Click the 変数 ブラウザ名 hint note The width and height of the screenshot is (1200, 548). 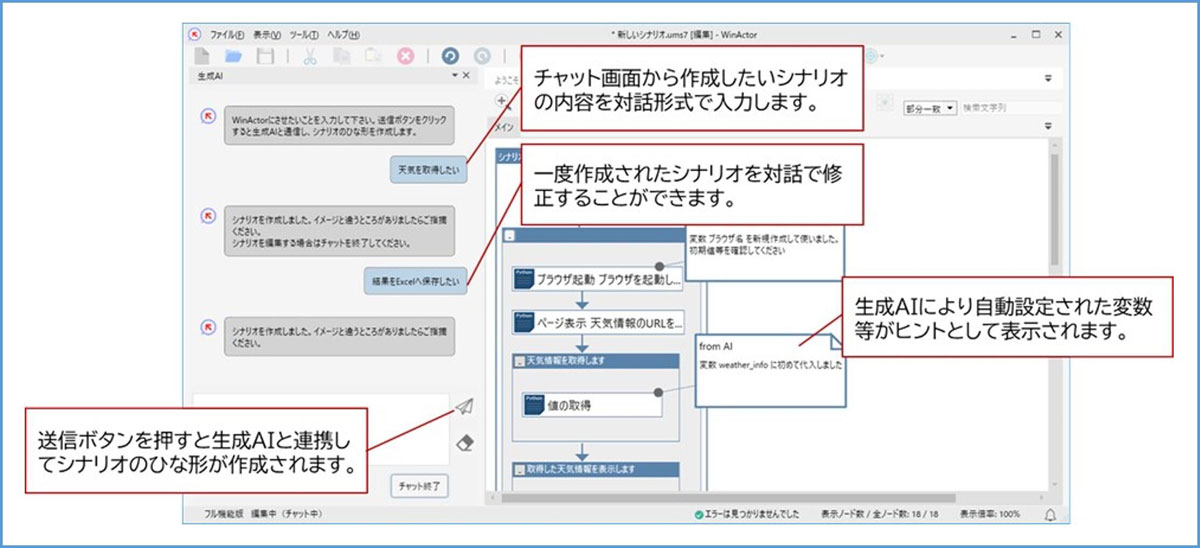(x=764, y=253)
